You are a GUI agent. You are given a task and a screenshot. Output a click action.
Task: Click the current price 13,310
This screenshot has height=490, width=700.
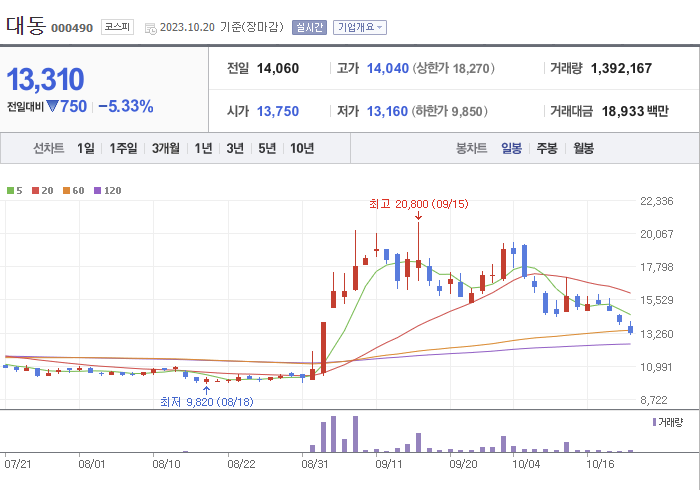pyautogui.click(x=45, y=79)
